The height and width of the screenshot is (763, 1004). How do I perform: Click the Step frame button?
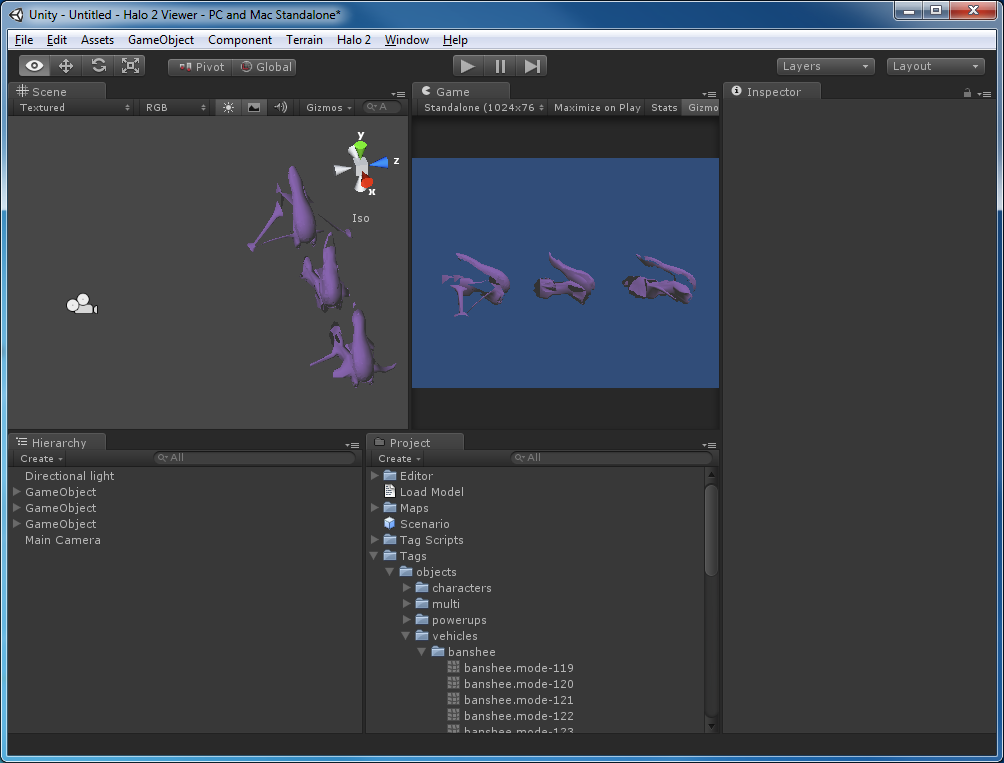tap(532, 66)
